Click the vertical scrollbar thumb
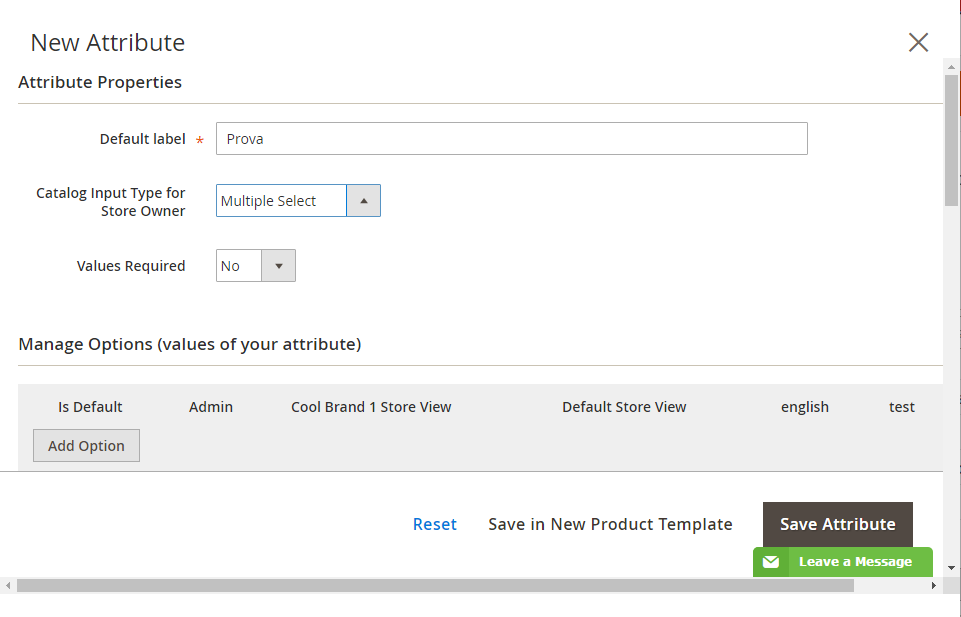This screenshot has width=961, height=617. (x=951, y=140)
